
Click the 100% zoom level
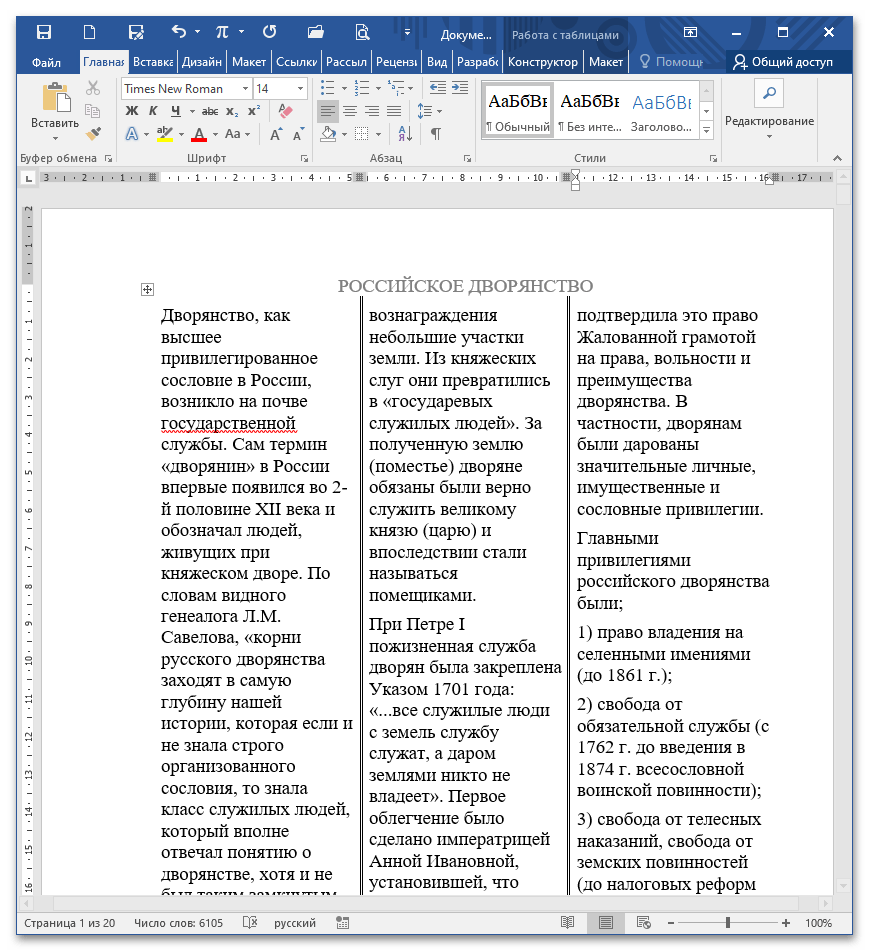coord(818,922)
